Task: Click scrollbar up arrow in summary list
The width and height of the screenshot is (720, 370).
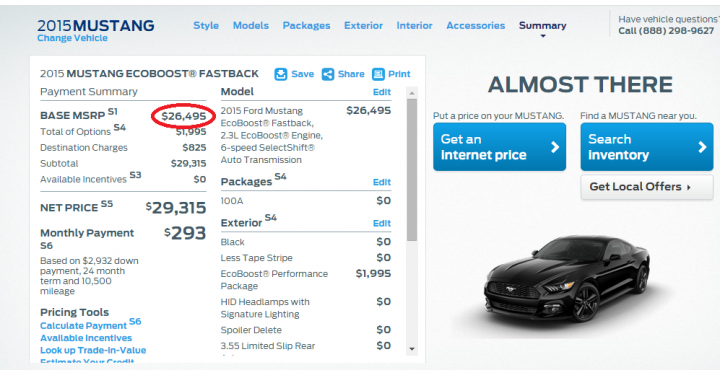Action: (x=412, y=93)
